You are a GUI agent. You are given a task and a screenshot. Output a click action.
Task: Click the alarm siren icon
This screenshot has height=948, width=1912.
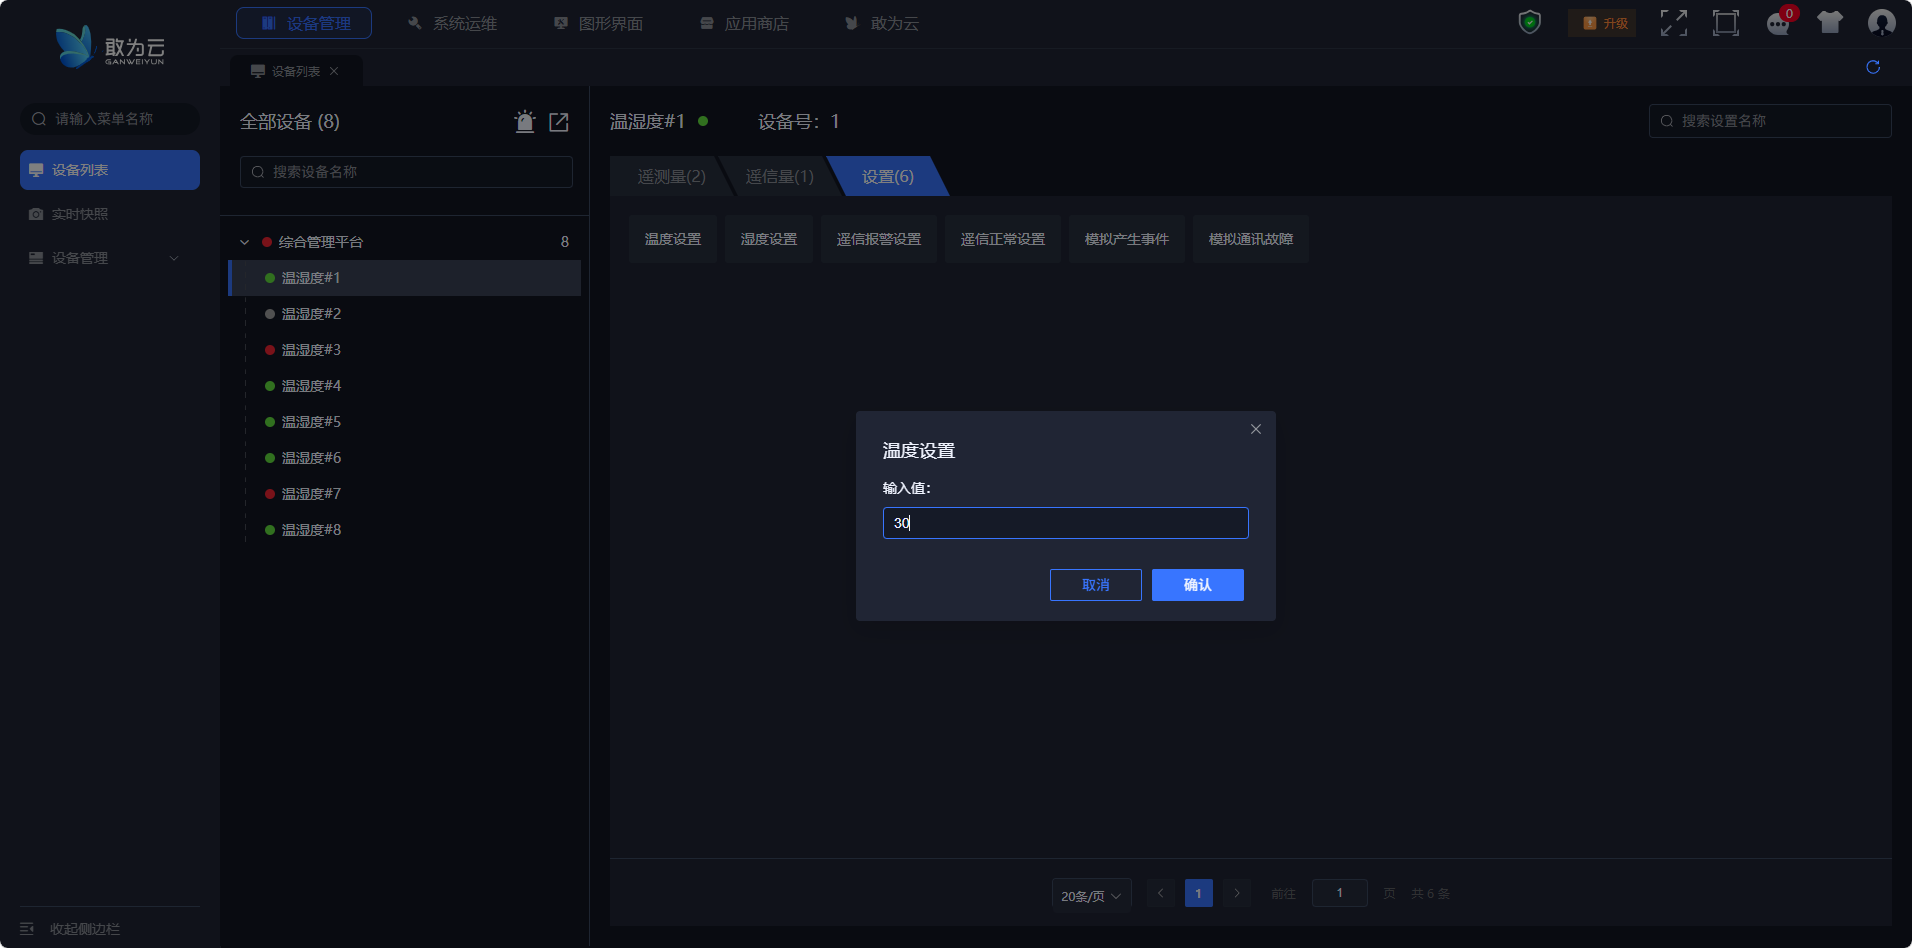(525, 122)
